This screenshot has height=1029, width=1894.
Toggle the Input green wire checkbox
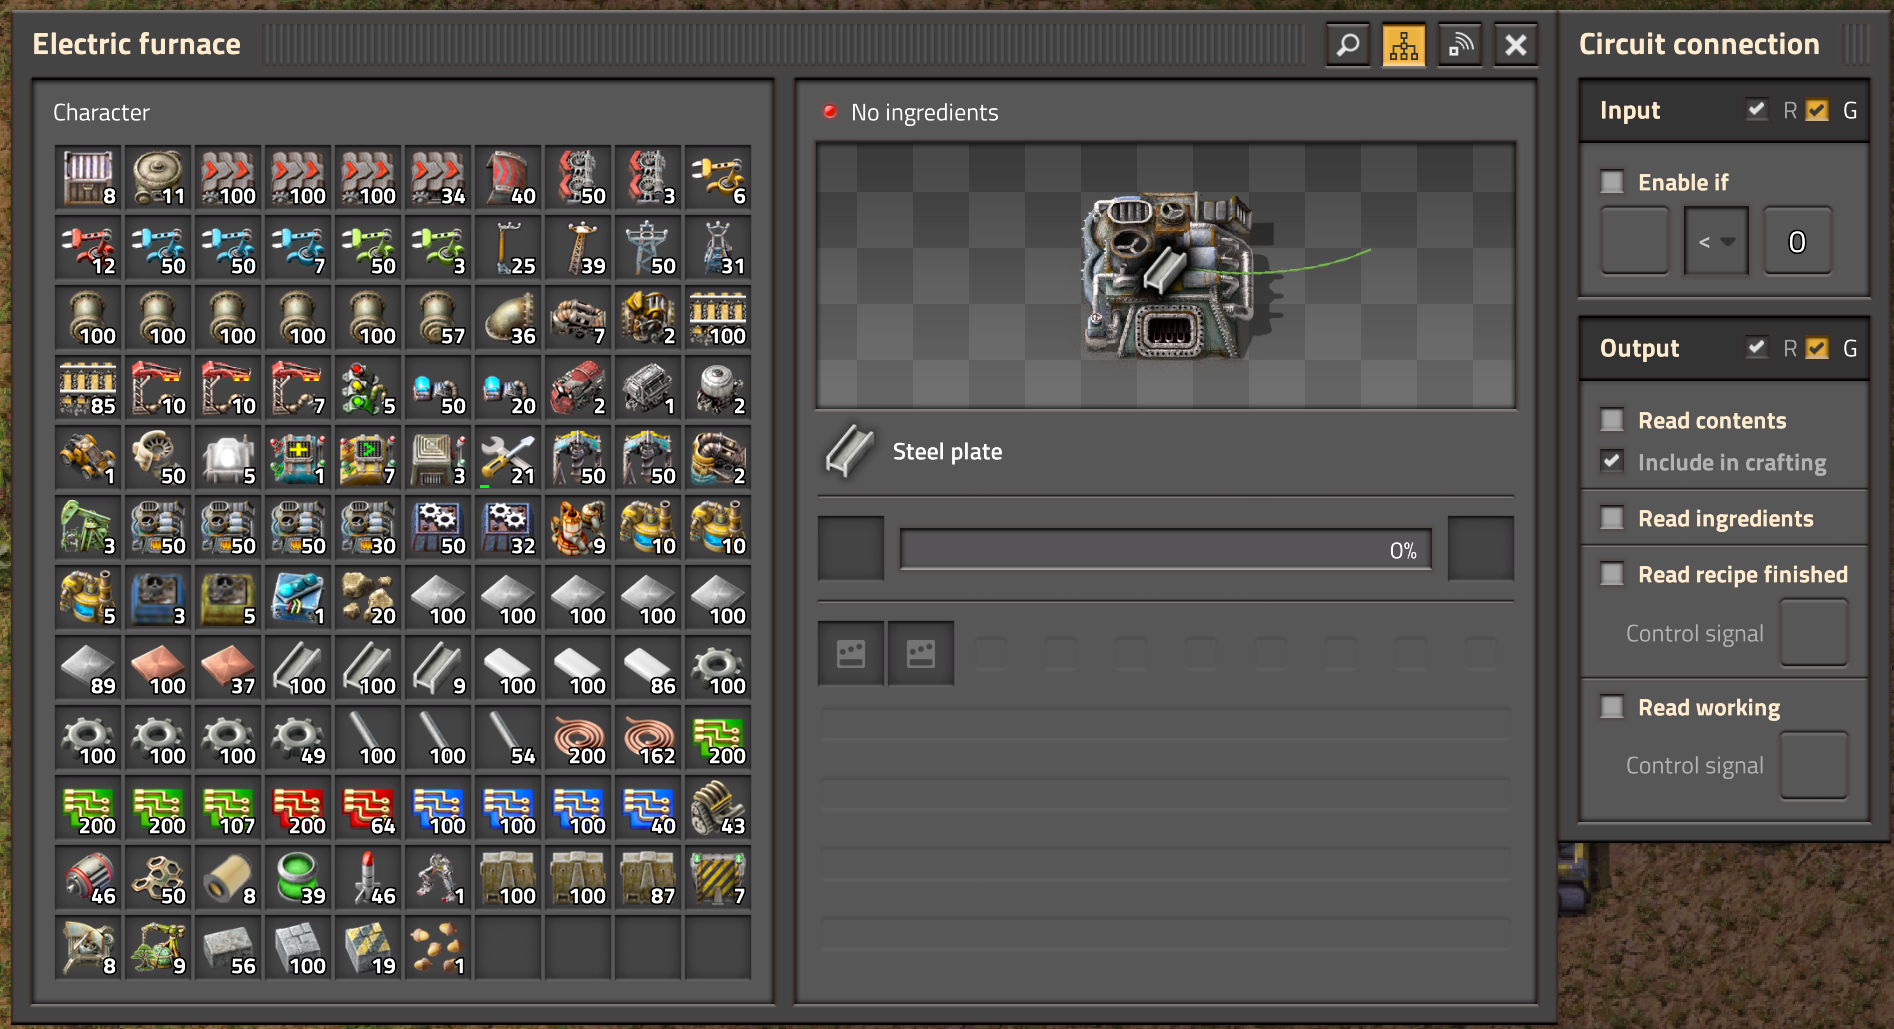tap(1818, 110)
